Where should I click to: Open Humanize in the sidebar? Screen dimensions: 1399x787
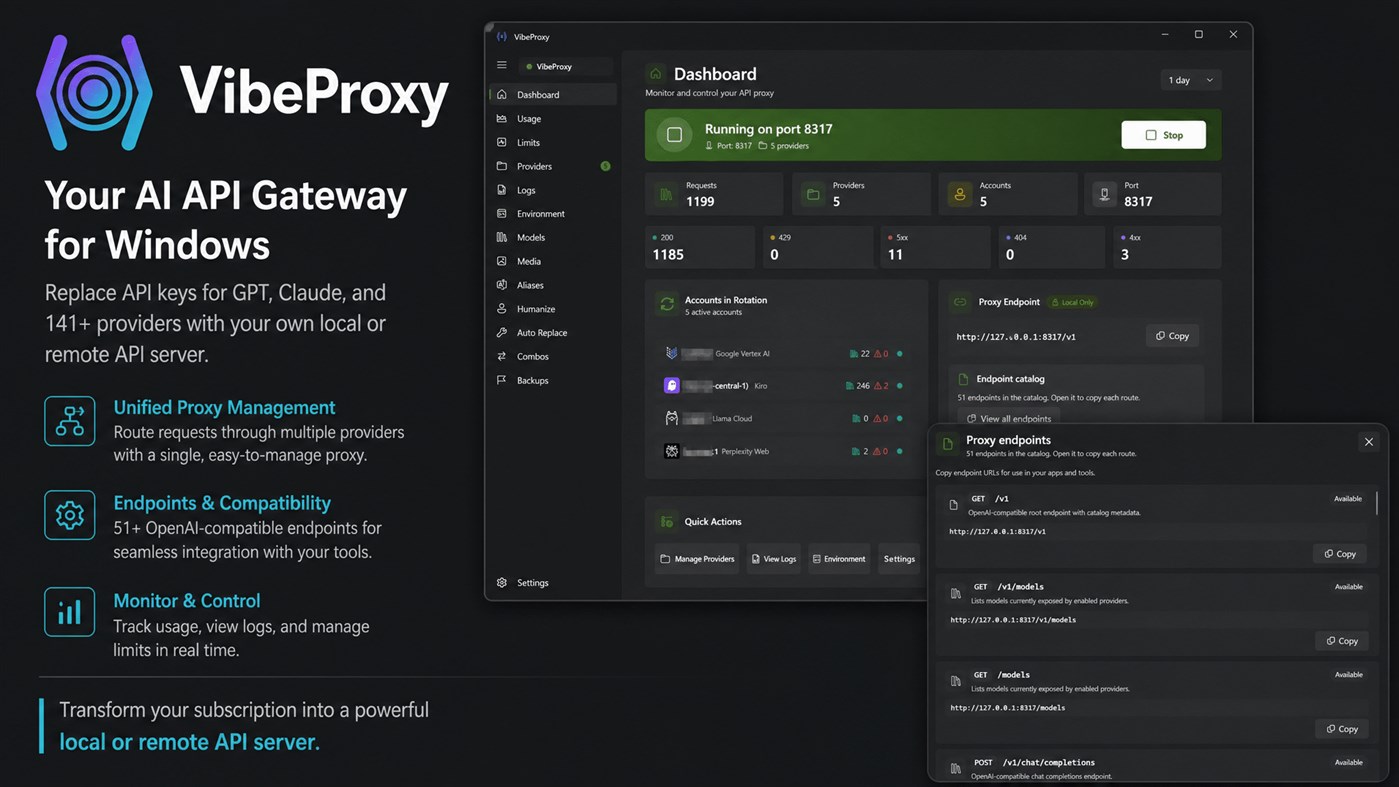(x=552, y=309)
